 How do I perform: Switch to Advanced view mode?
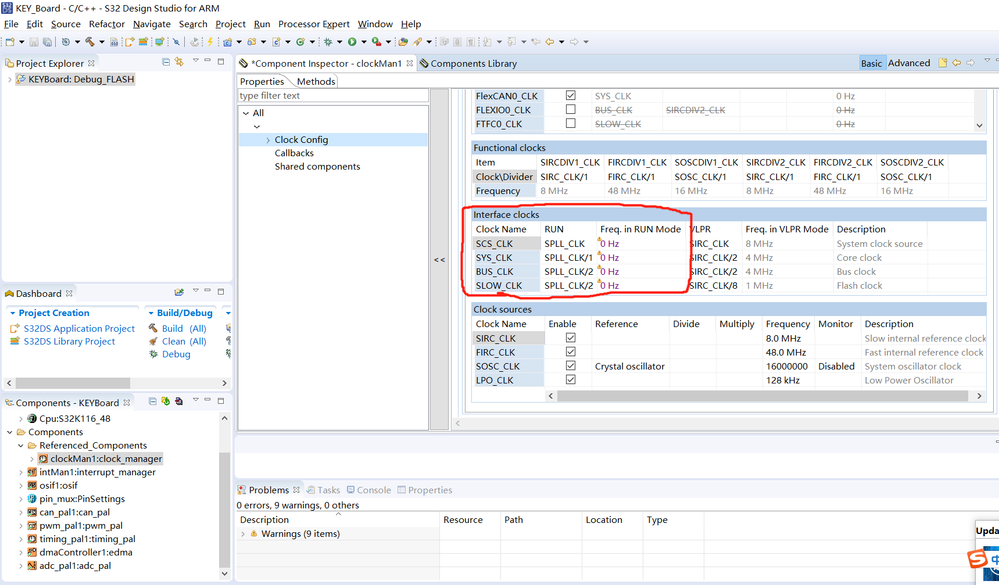pos(909,63)
